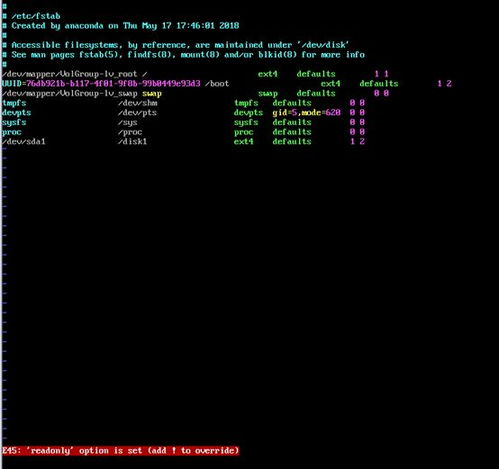Click the 'Created by anaconda' comment line
499x469 pixels.
[120, 26]
